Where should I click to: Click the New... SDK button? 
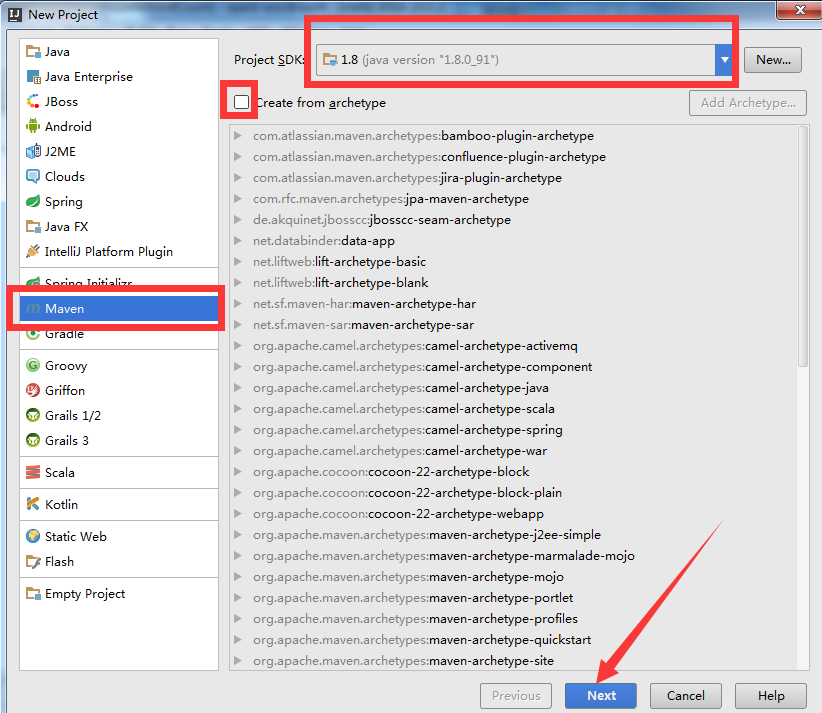point(773,60)
